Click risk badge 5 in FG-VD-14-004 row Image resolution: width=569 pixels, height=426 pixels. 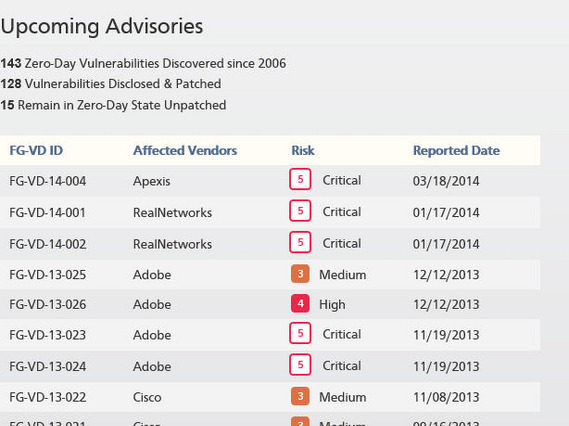coord(300,179)
